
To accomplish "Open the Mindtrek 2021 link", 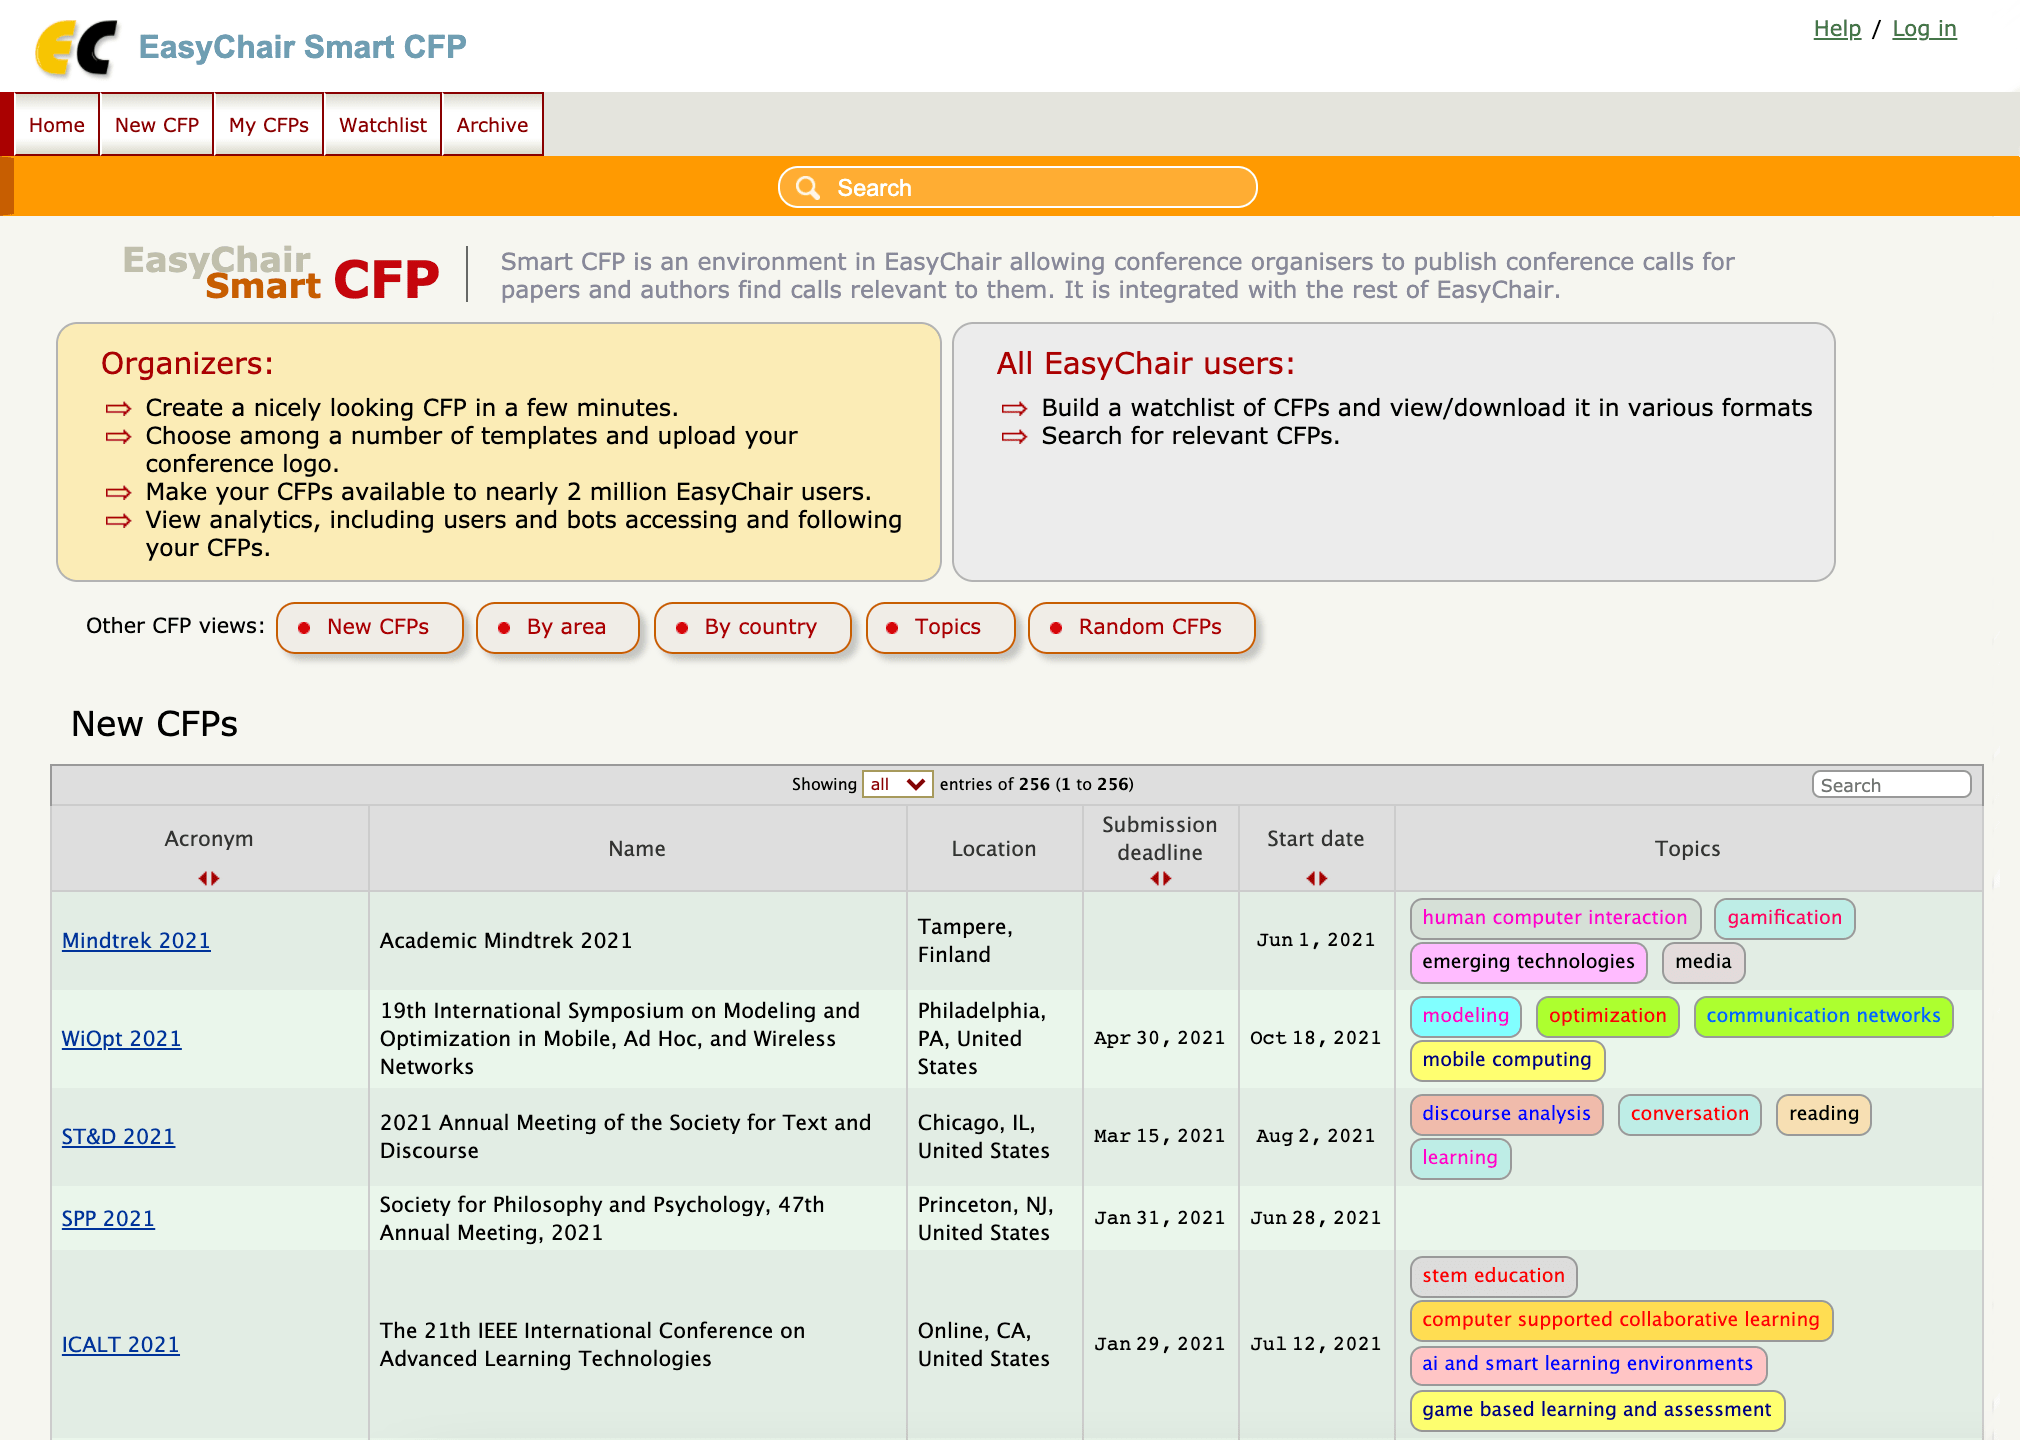I will [x=136, y=940].
